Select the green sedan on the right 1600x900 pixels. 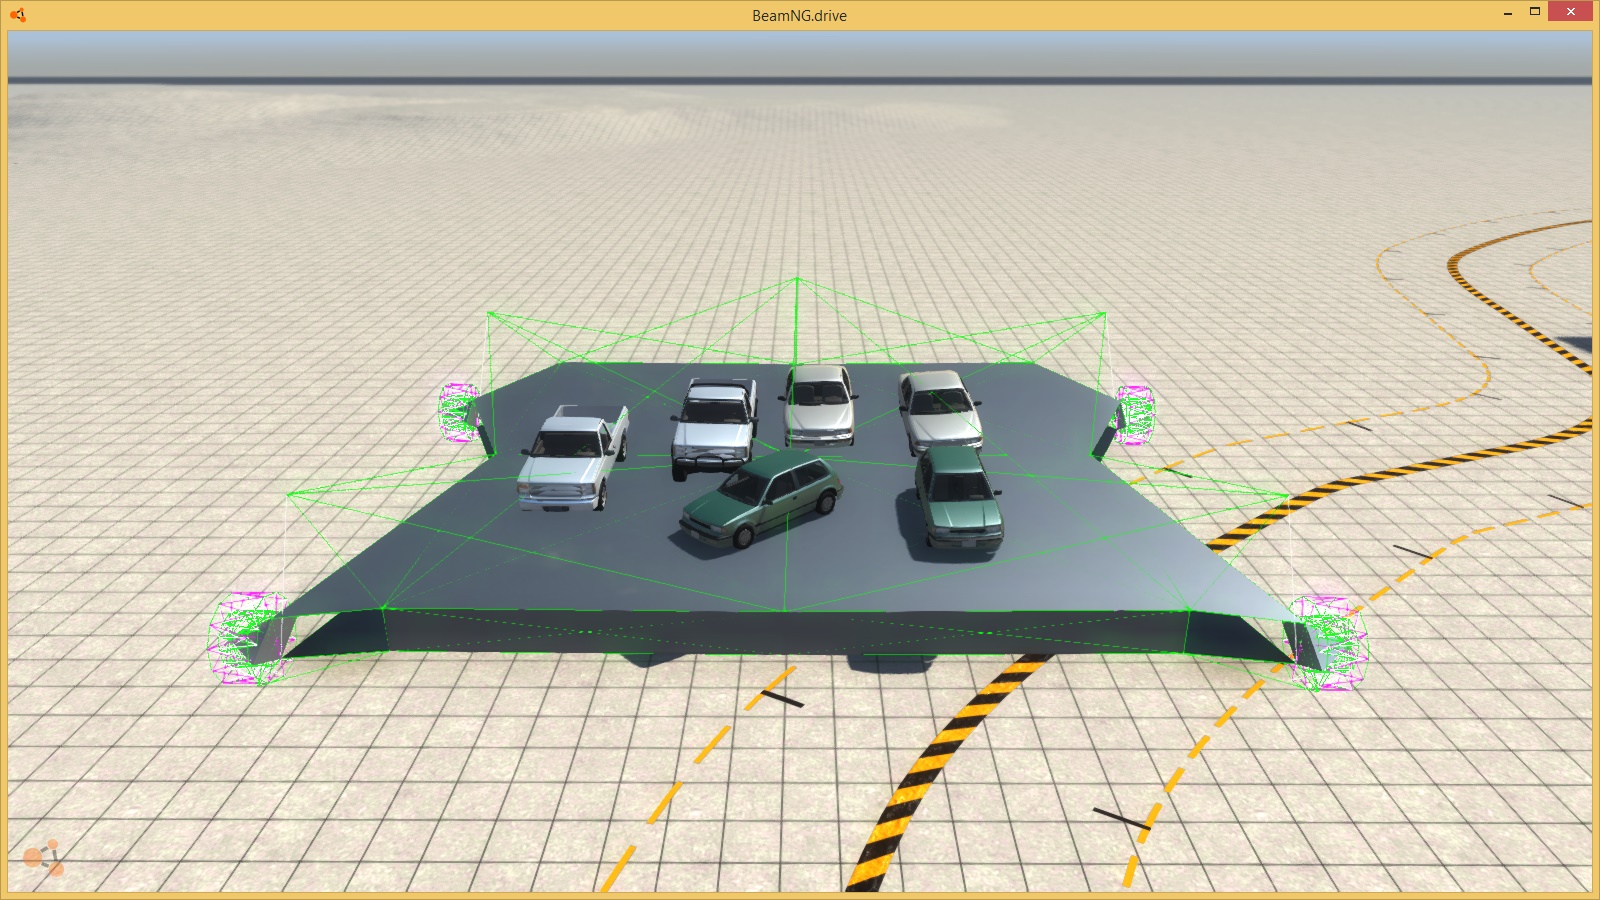[x=958, y=497]
